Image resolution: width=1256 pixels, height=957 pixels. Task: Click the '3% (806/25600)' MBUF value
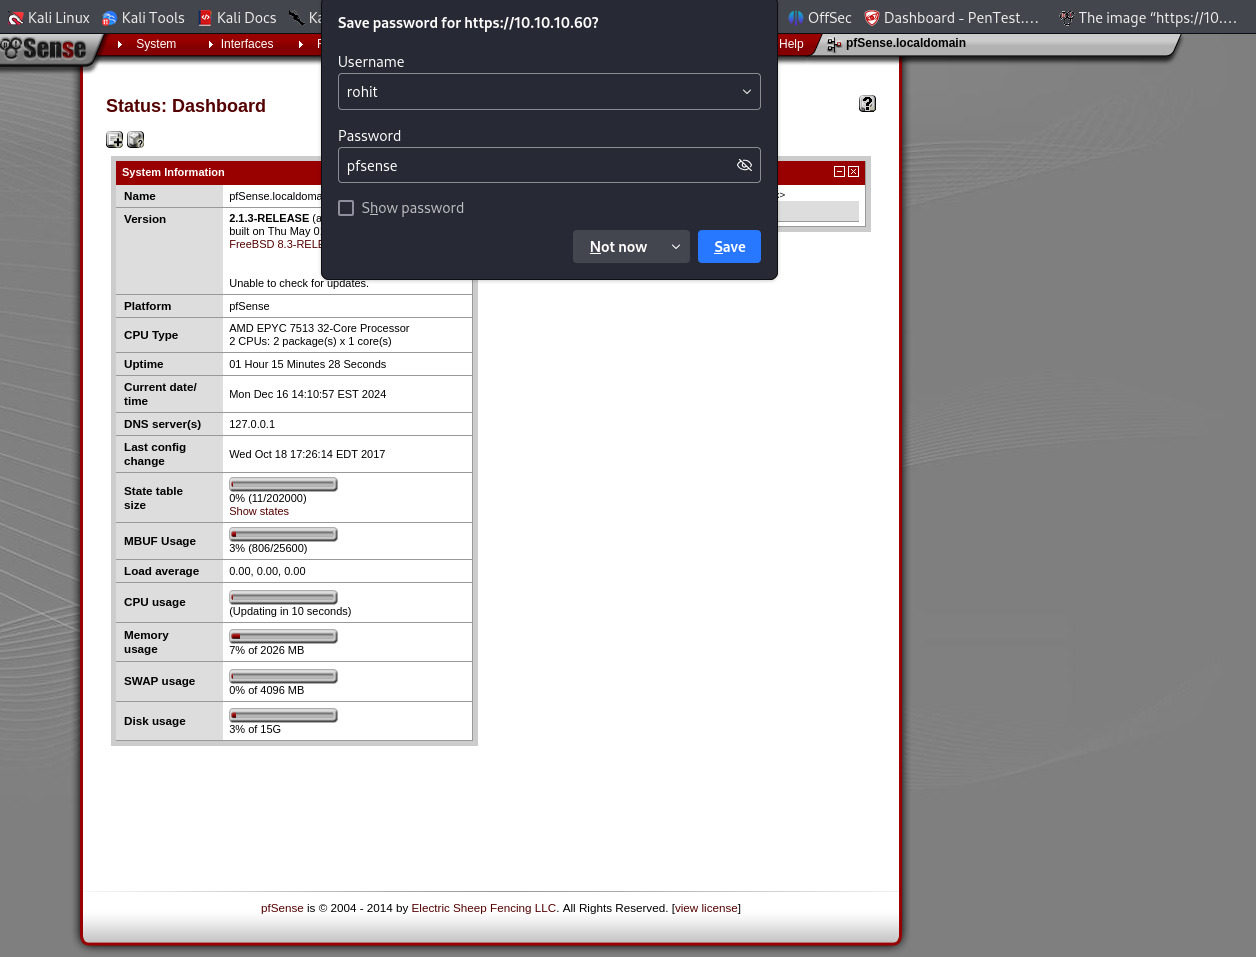tap(268, 548)
